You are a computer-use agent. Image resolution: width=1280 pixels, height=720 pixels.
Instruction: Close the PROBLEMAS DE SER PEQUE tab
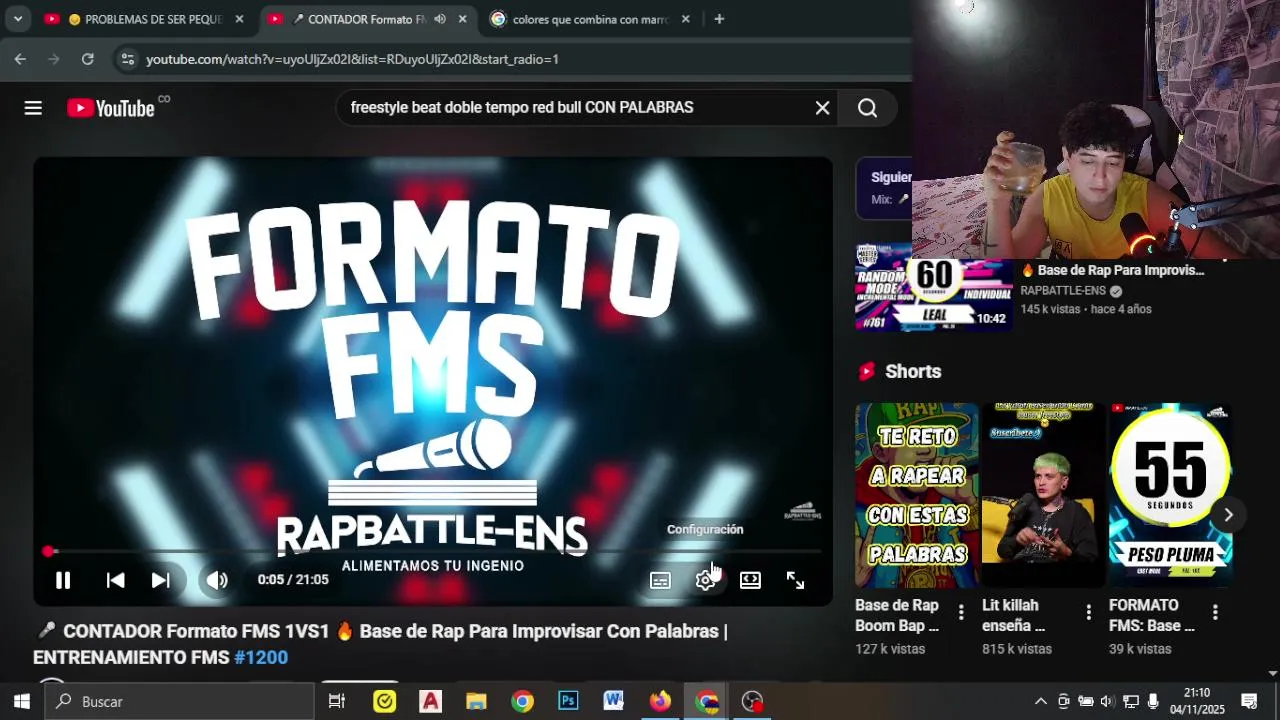[x=239, y=19]
